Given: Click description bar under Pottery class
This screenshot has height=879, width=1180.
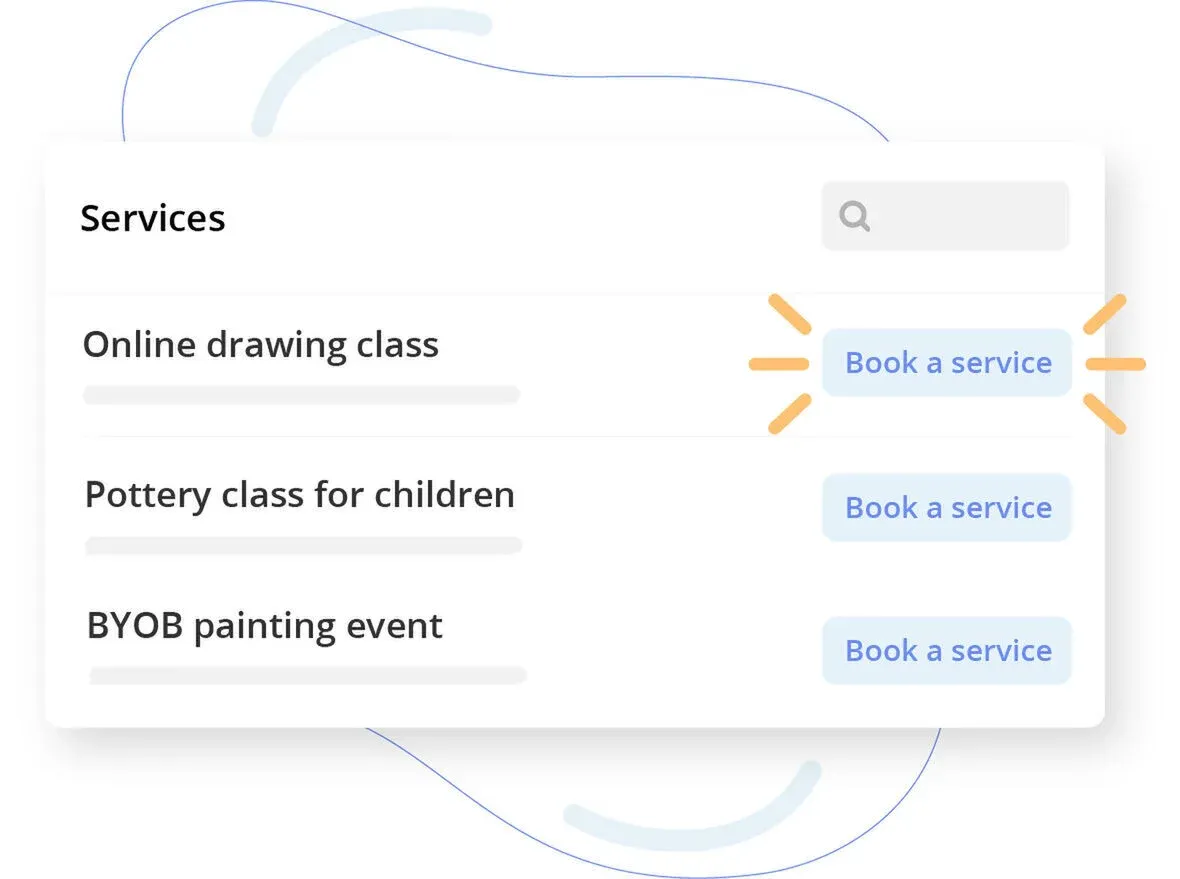Looking at the screenshot, I should click(x=303, y=546).
